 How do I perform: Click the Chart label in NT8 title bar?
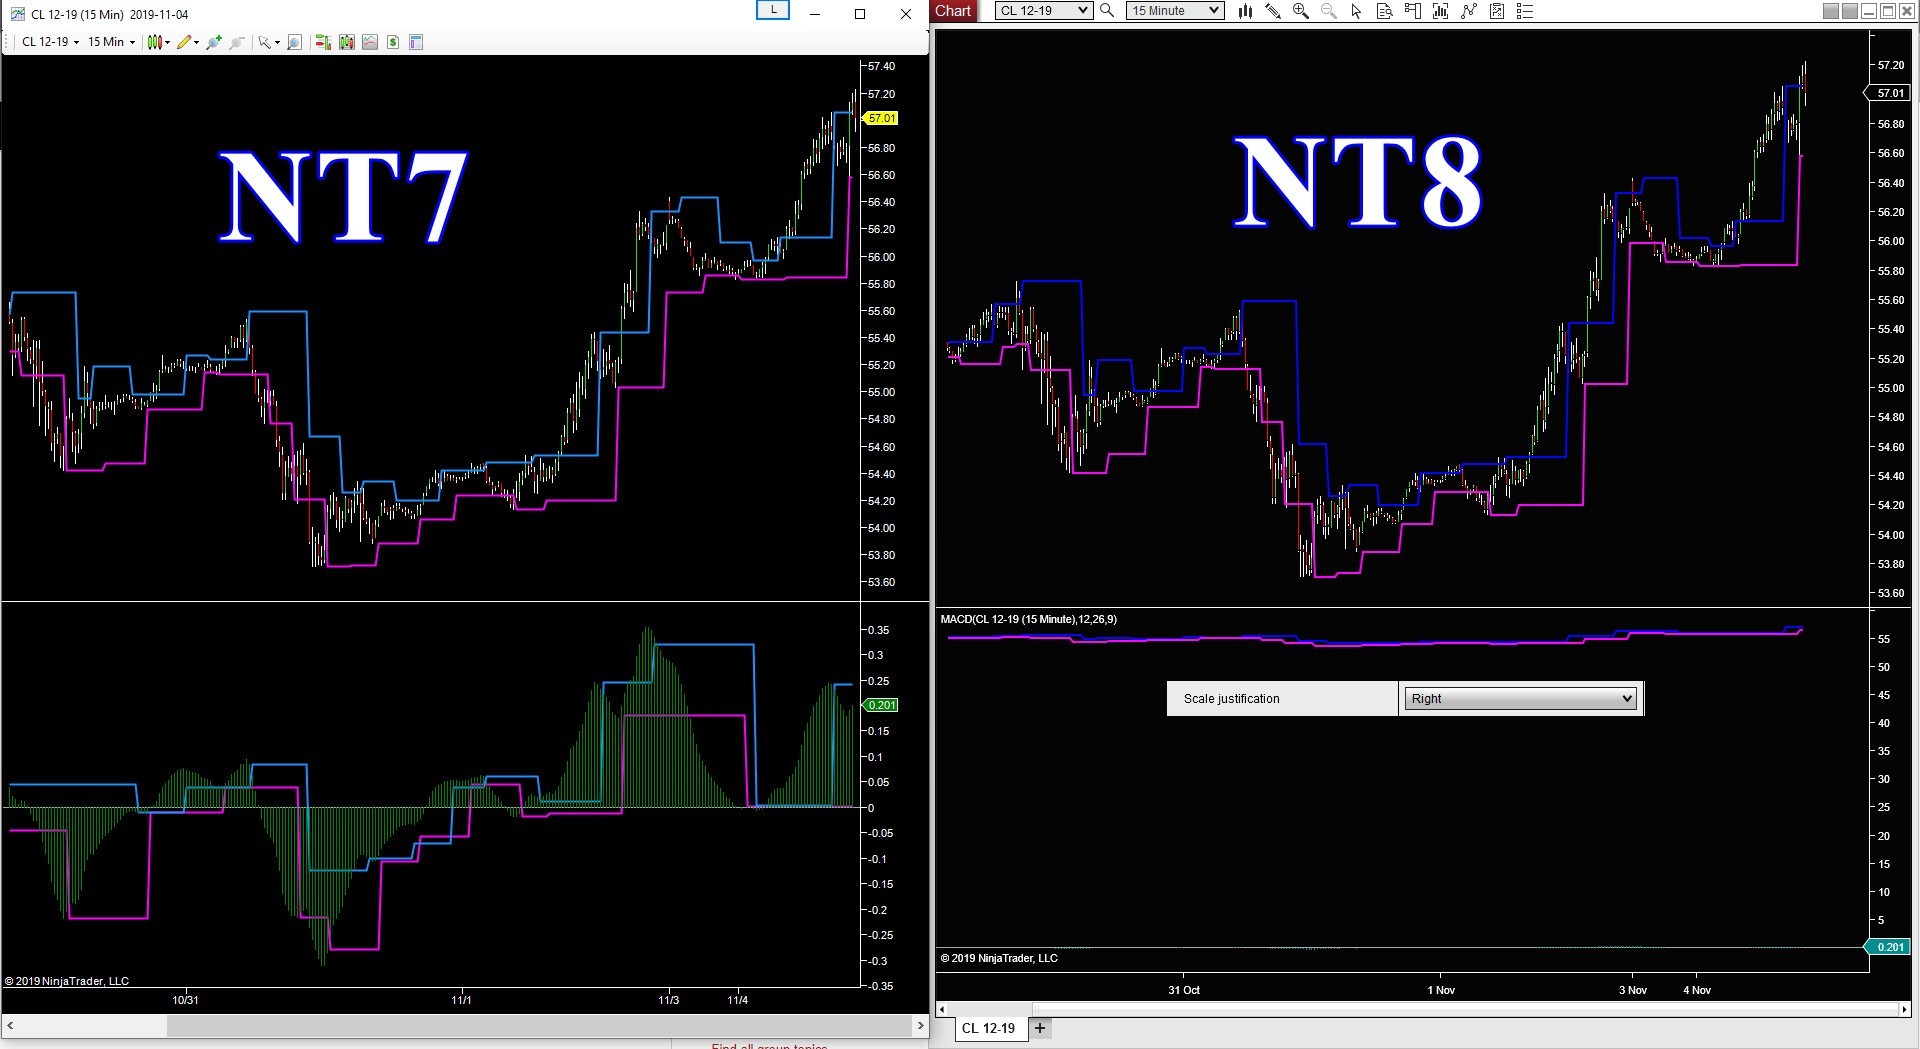point(953,11)
